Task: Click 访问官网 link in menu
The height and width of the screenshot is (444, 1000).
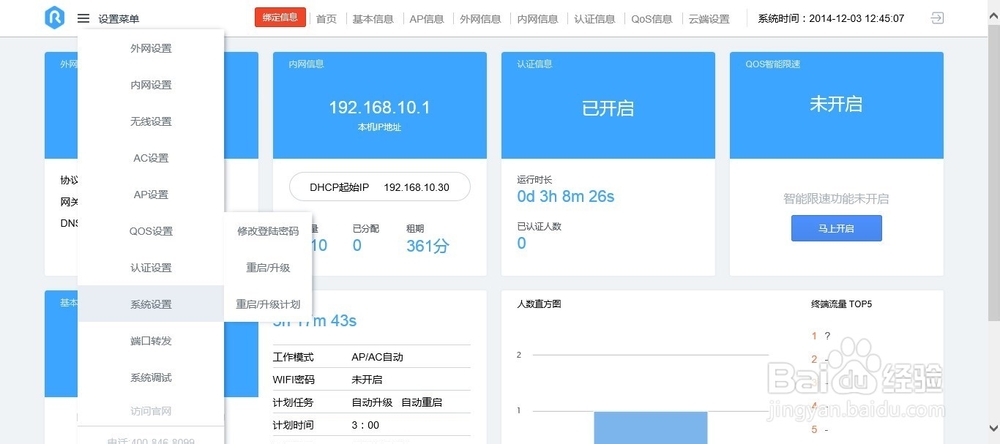Action: point(151,411)
